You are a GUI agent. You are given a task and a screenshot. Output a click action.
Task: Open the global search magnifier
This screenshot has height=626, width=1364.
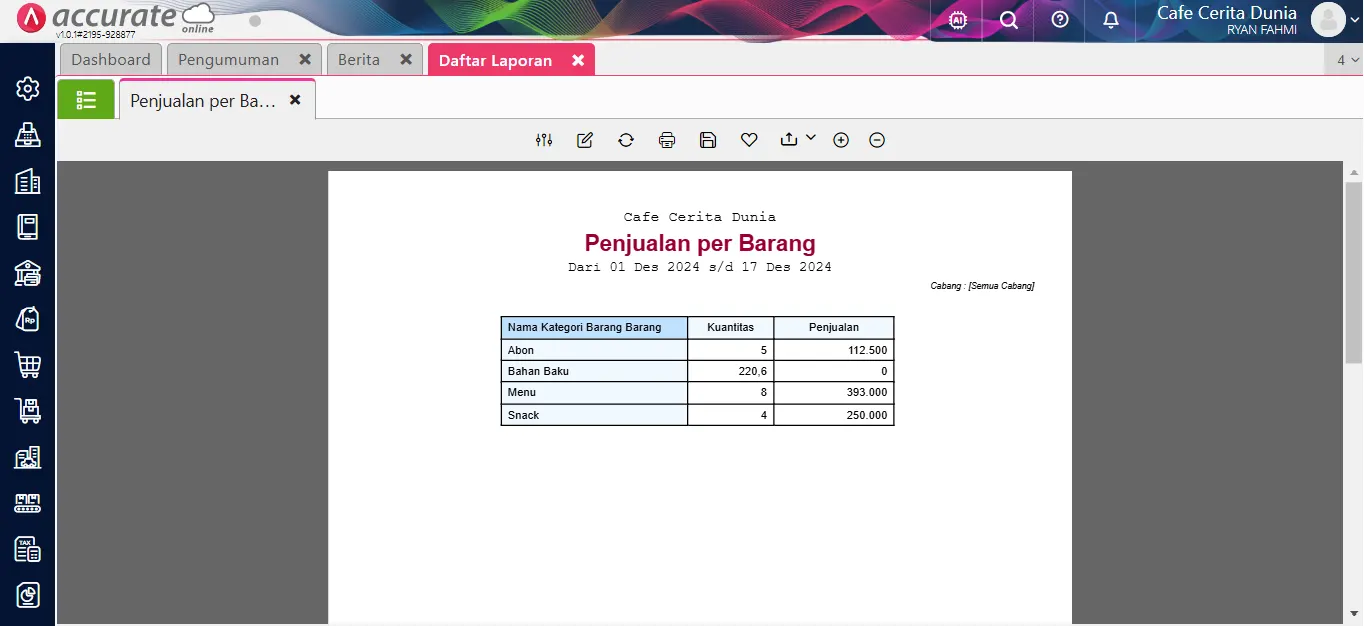pyautogui.click(x=1008, y=20)
